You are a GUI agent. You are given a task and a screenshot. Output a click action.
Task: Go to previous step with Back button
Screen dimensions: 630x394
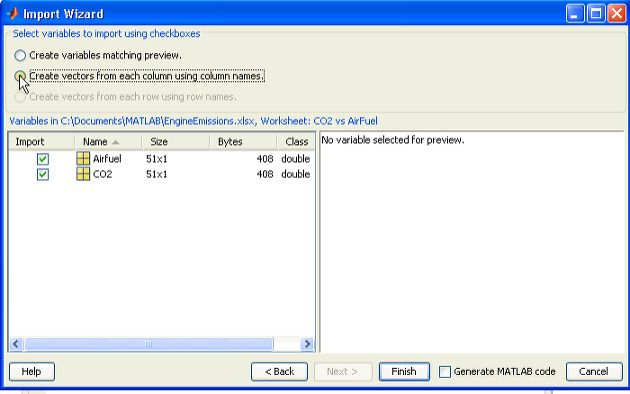(x=280, y=372)
